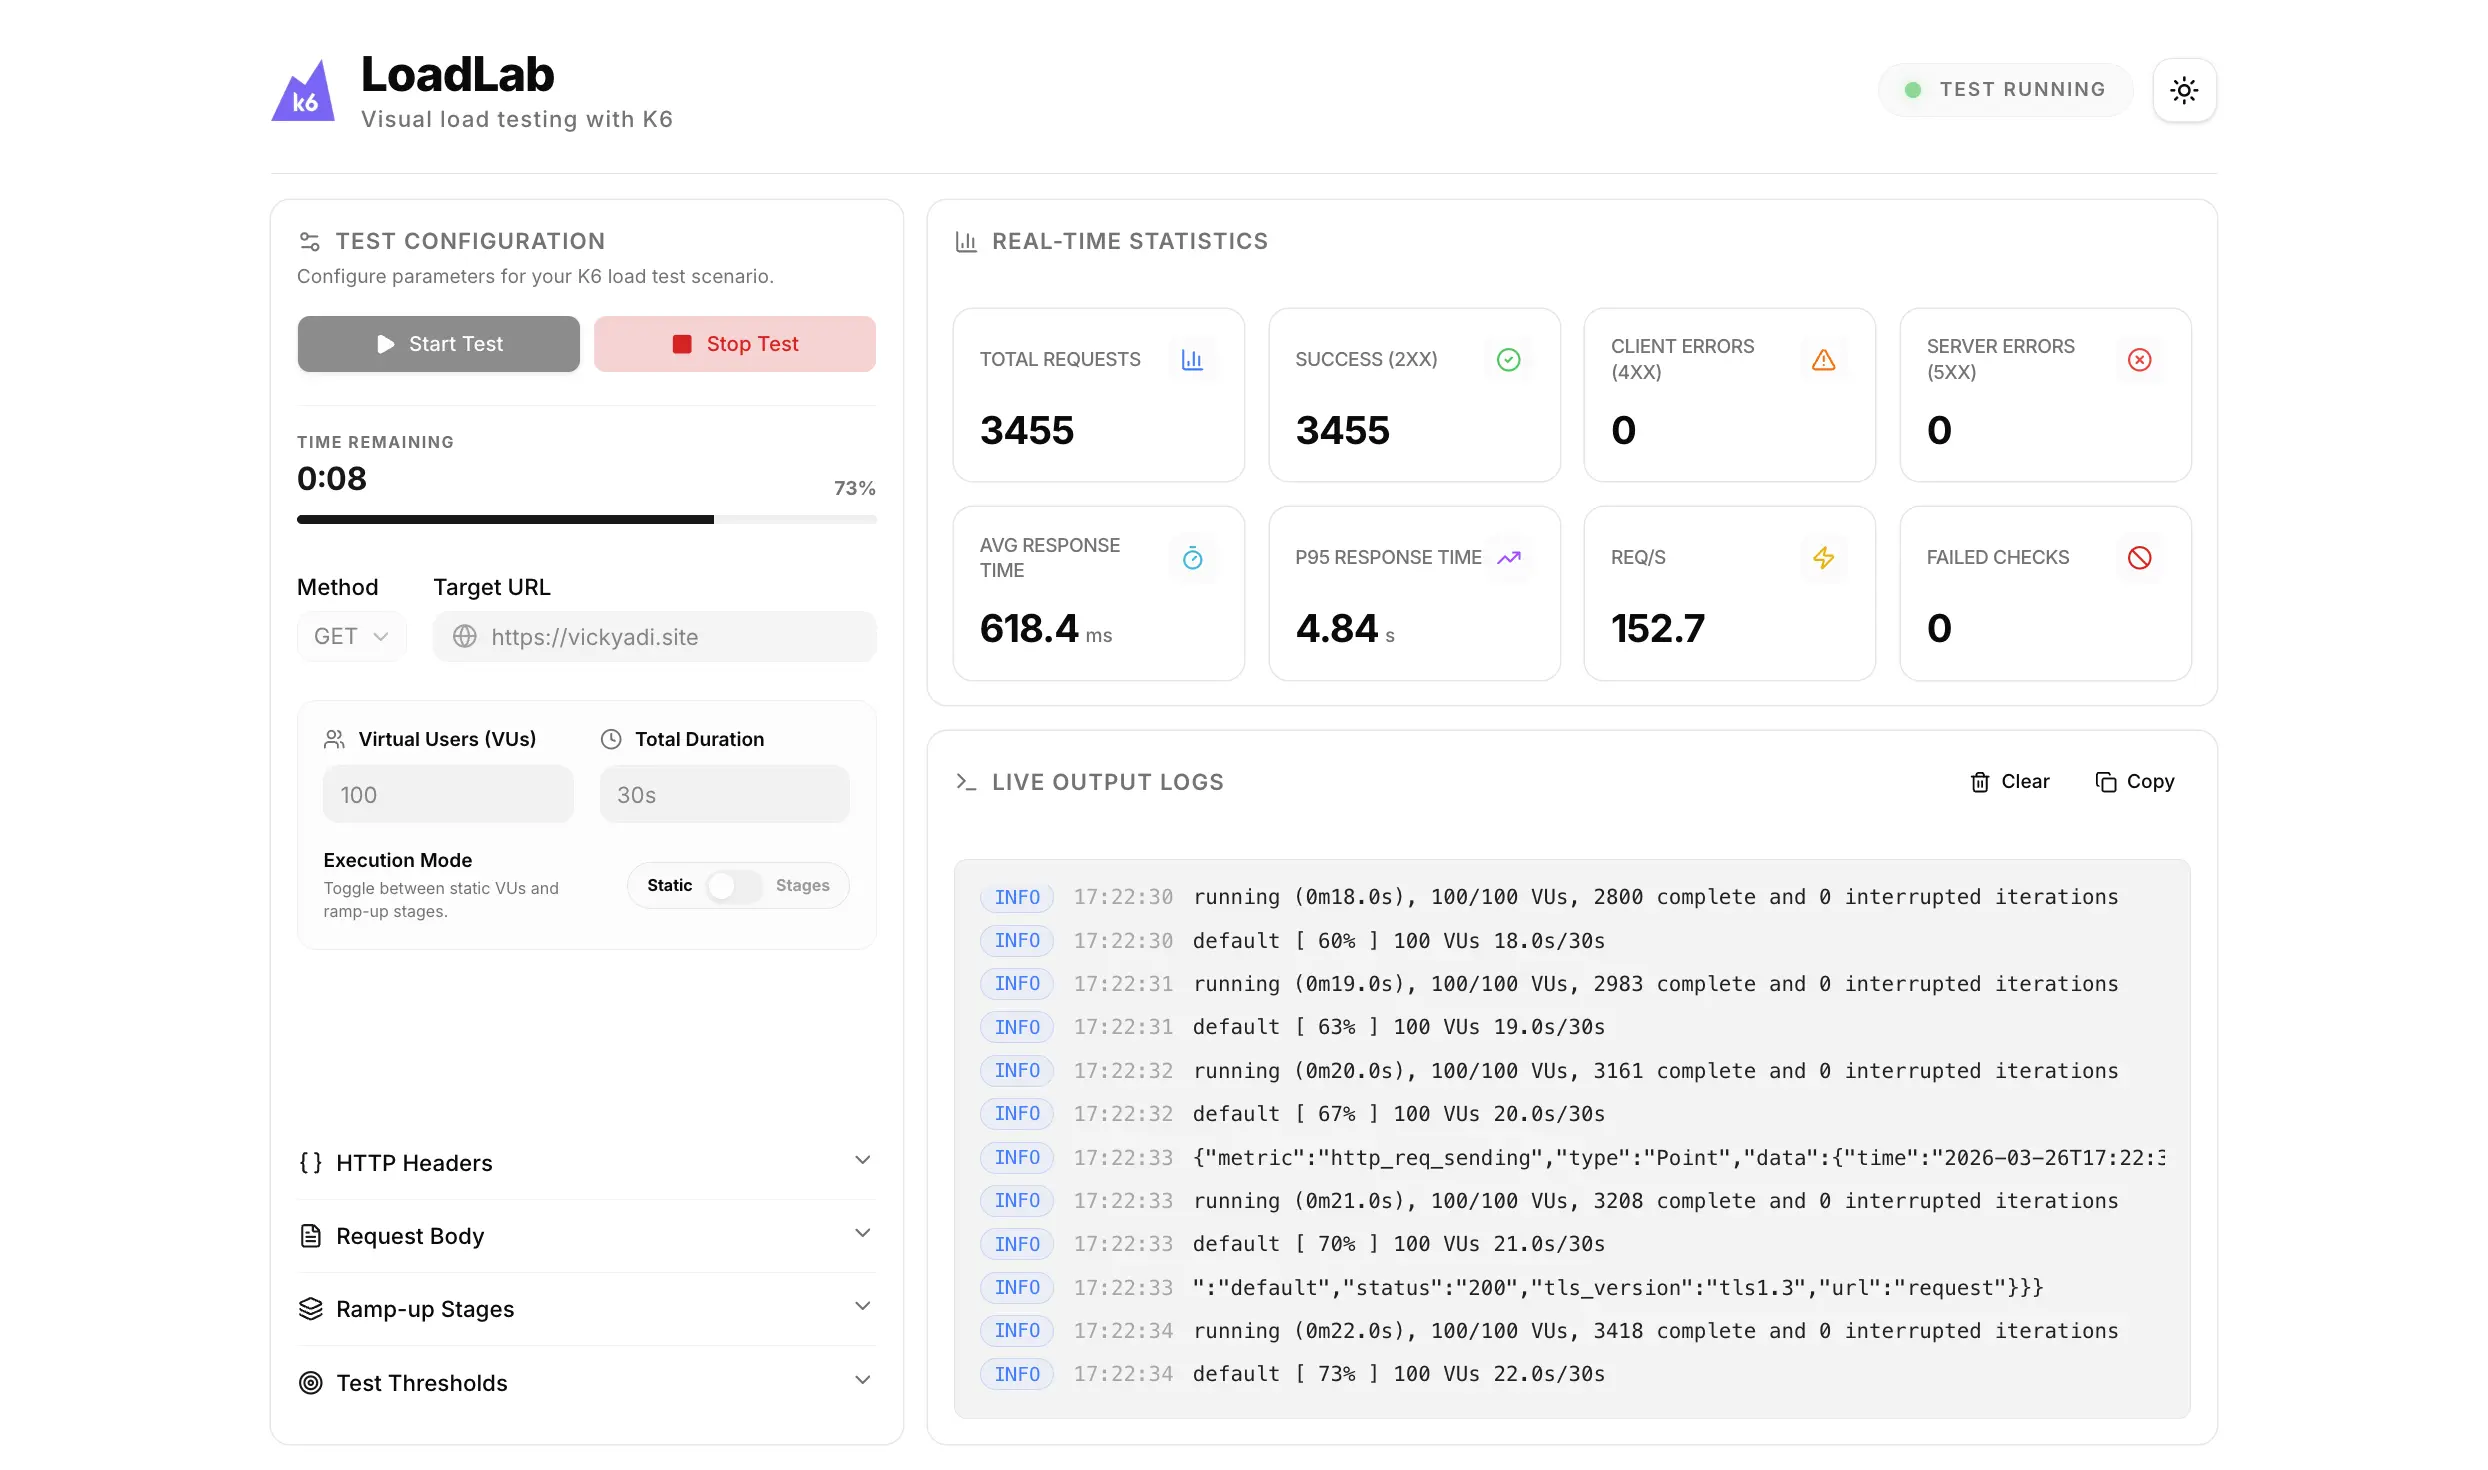The width and height of the screenshot is (2488, 1470).
Task: Expand the Ramp-up Stages section
Action: coord(586,1309)
